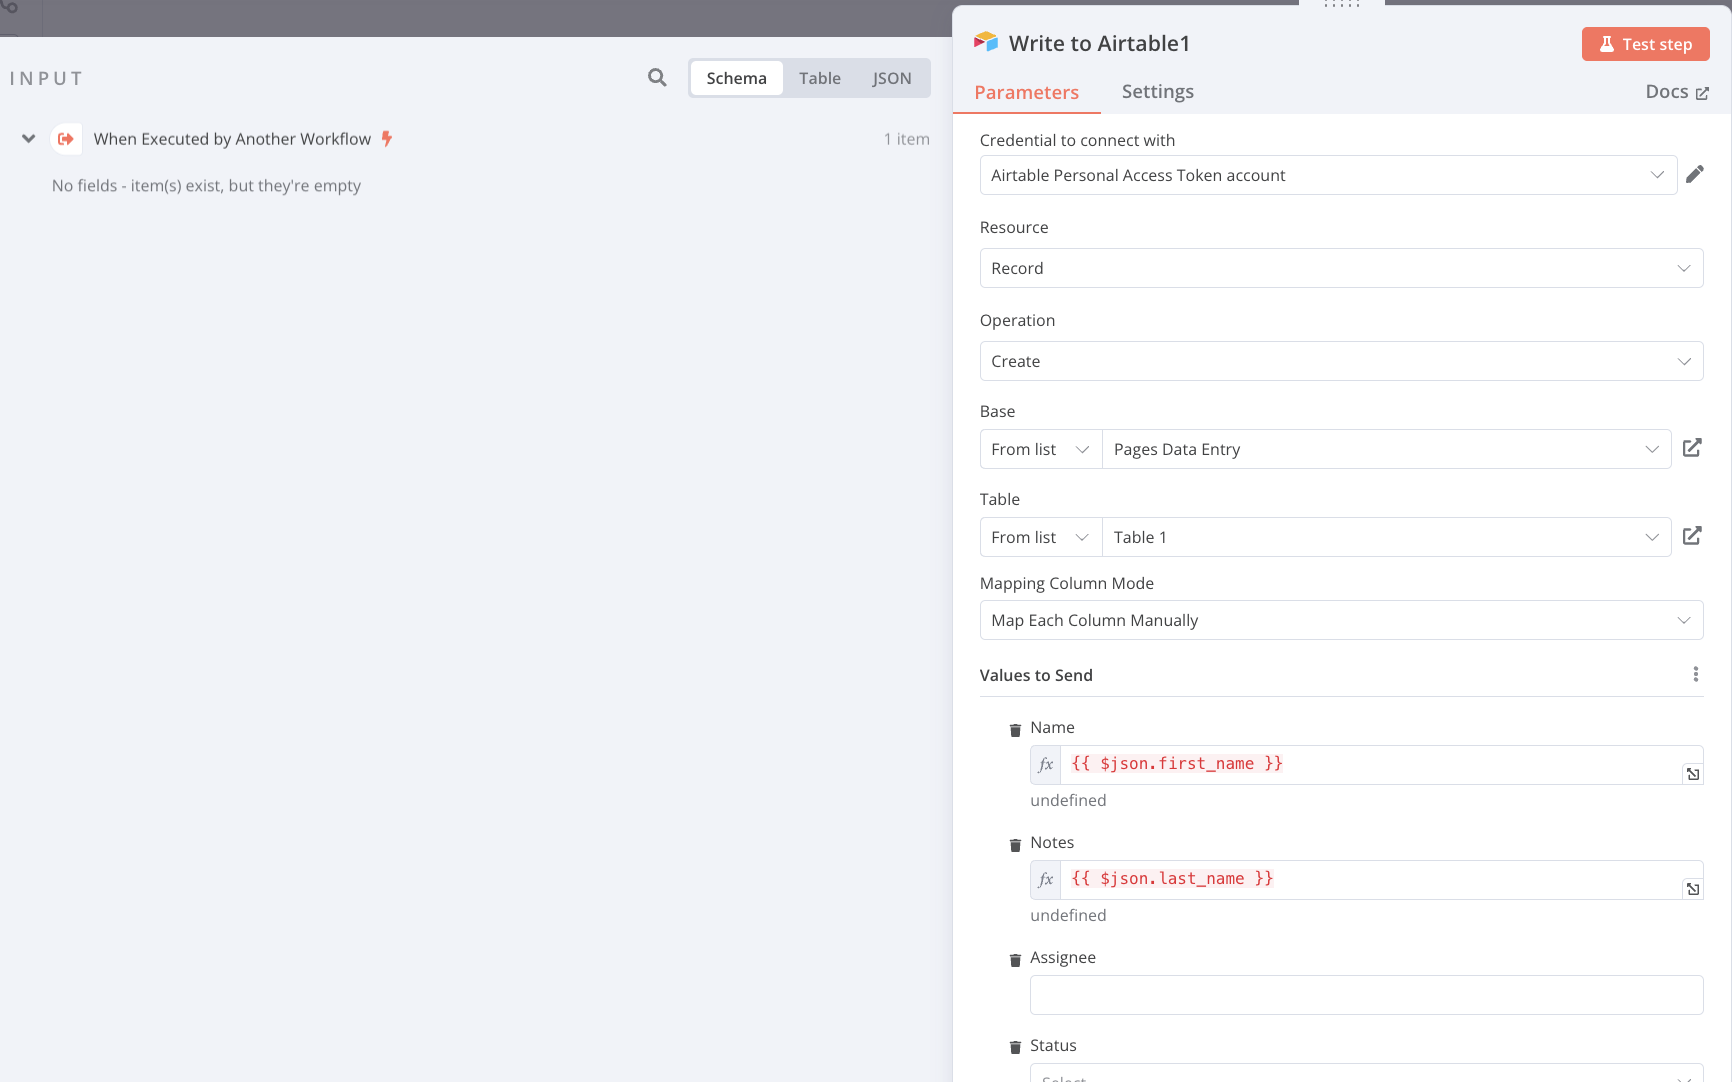
Task: Delete the Name field with trash icon
Action: [x=1015, y=729]
